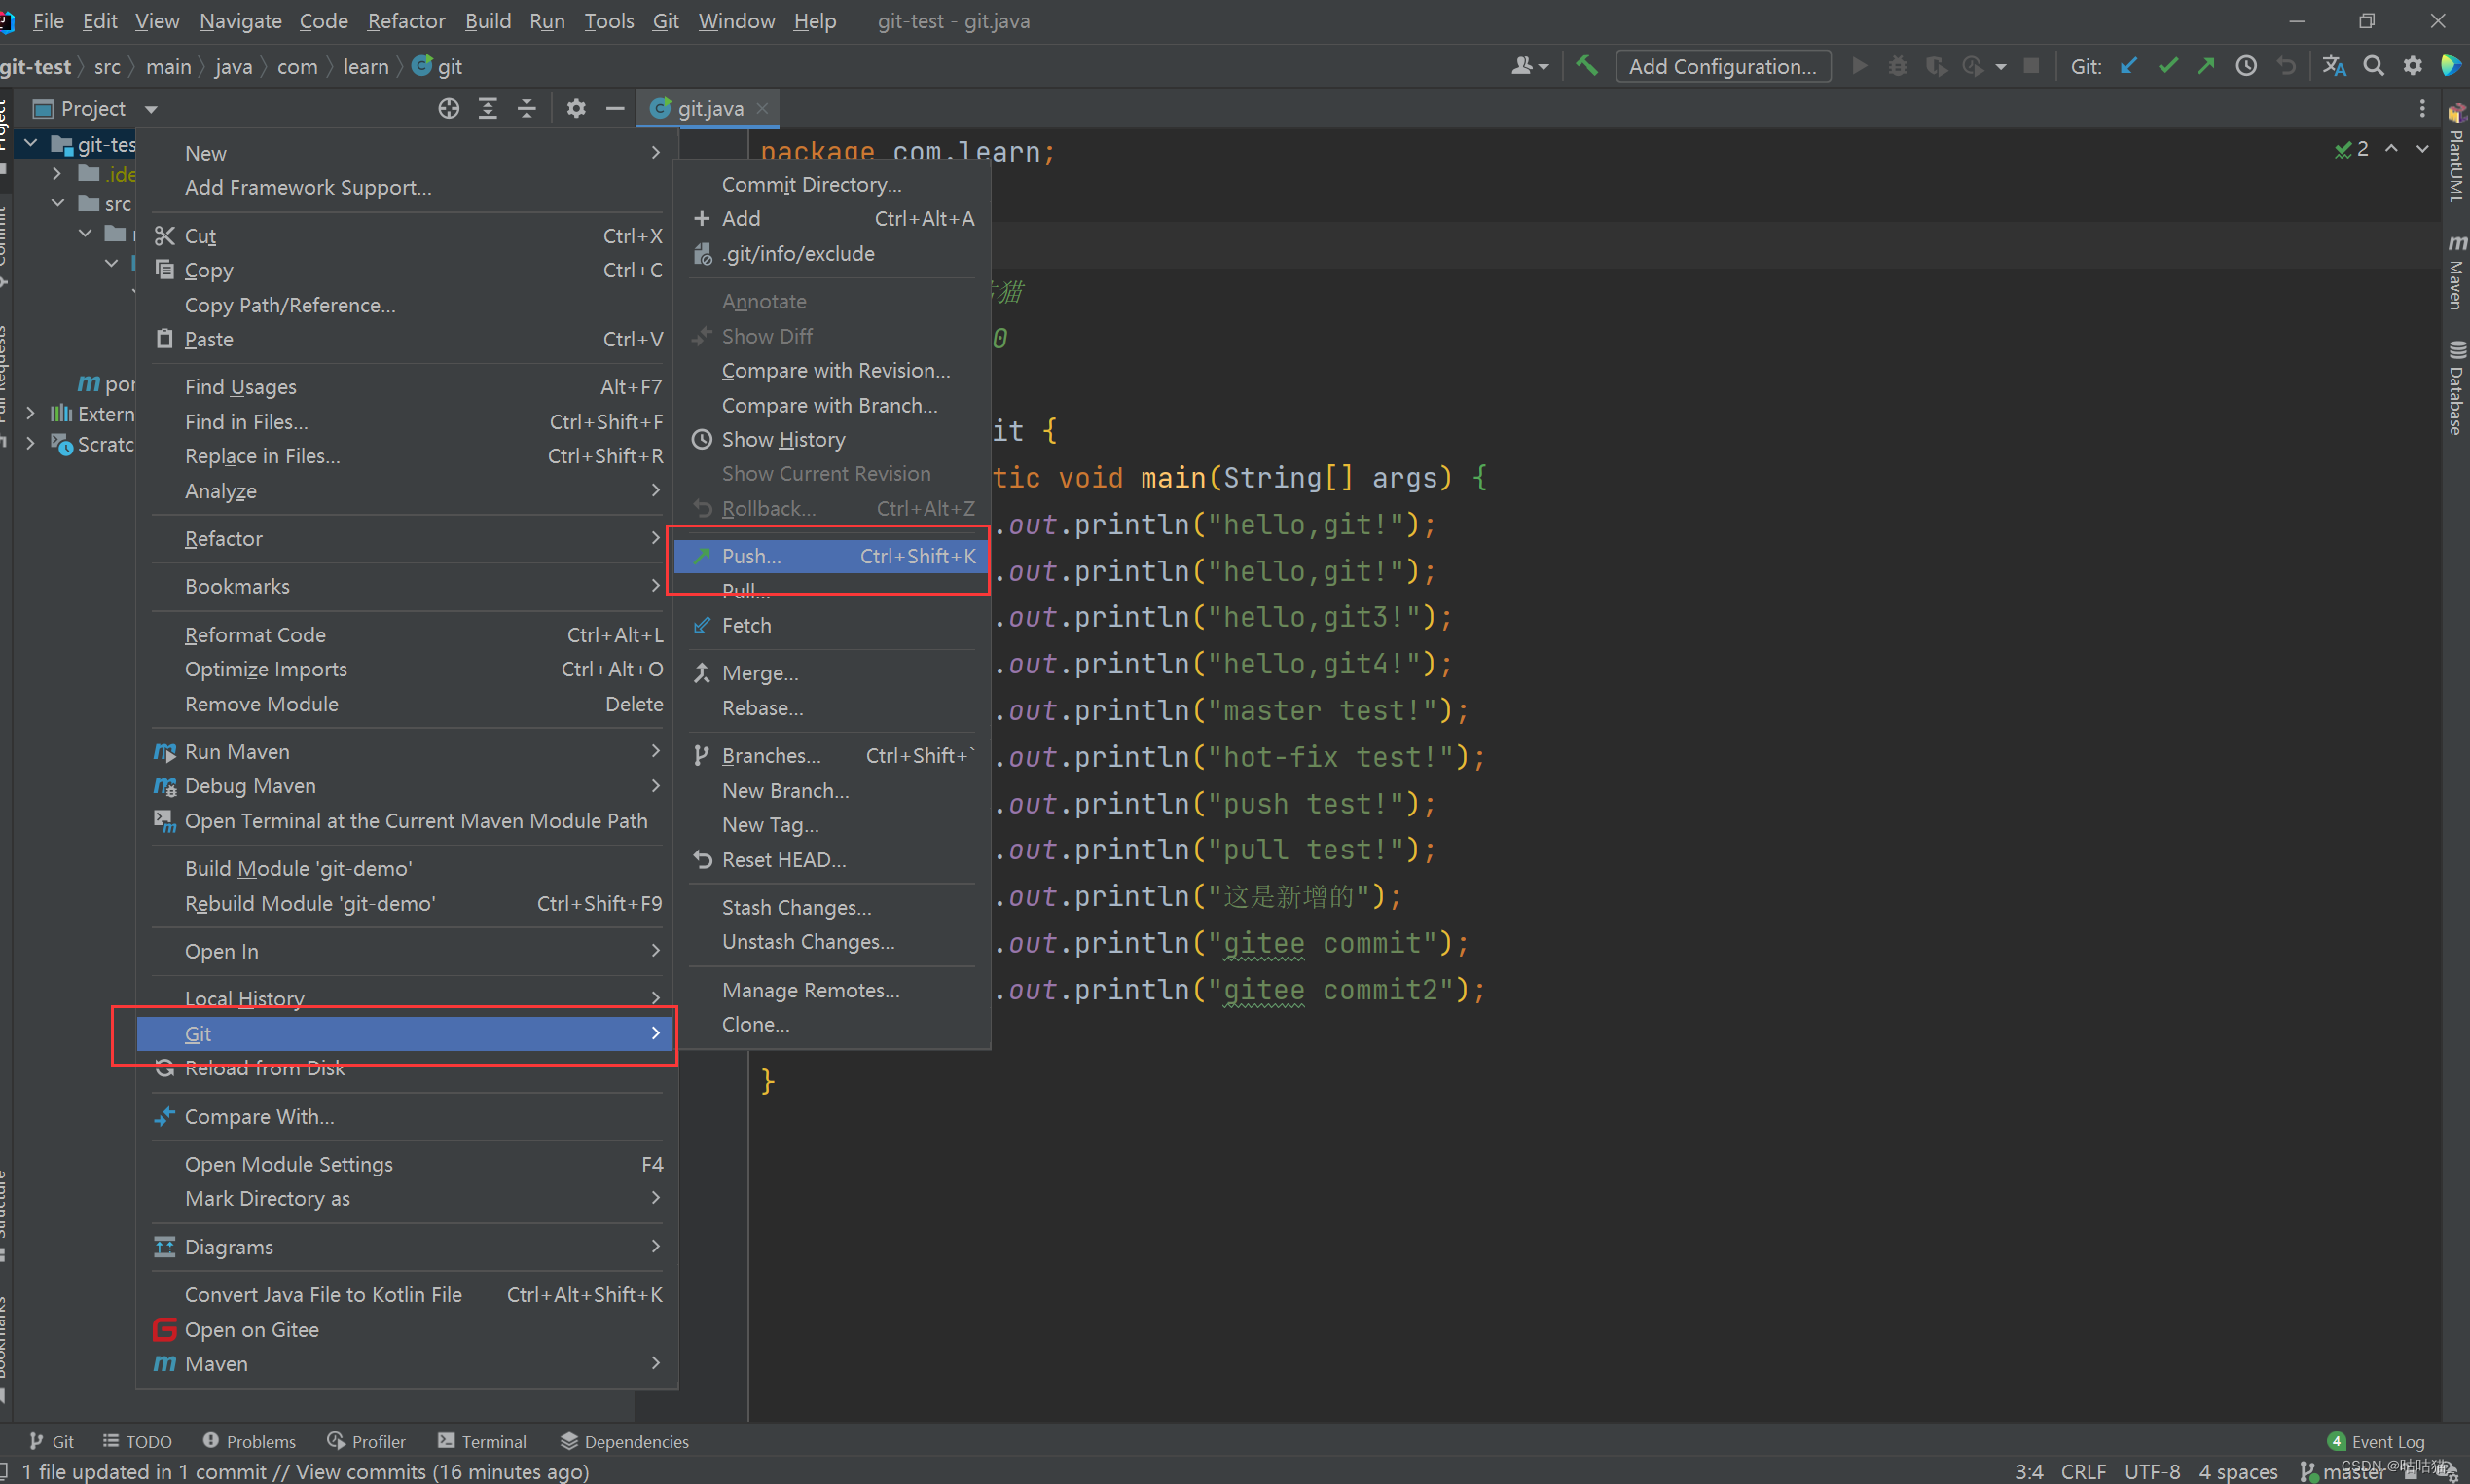Click Add Configuration... button
The height and width of the screenshot is (1484, 2470).
pos(1722,66)
